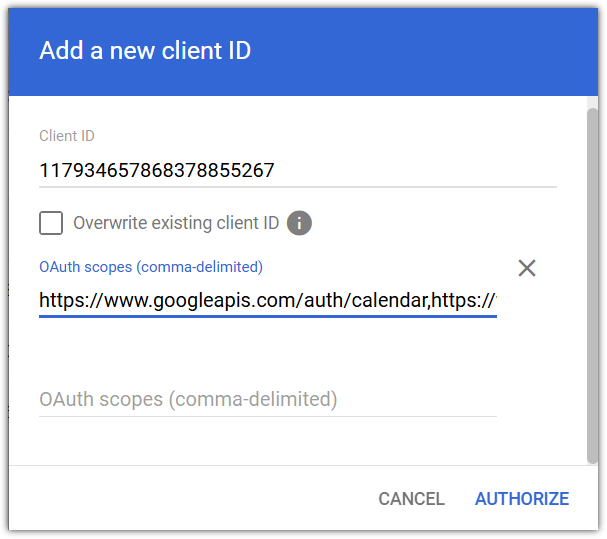
Task: Click blank space left of CANCEL button
Action: pyautogui.click(x=200, y=499)
